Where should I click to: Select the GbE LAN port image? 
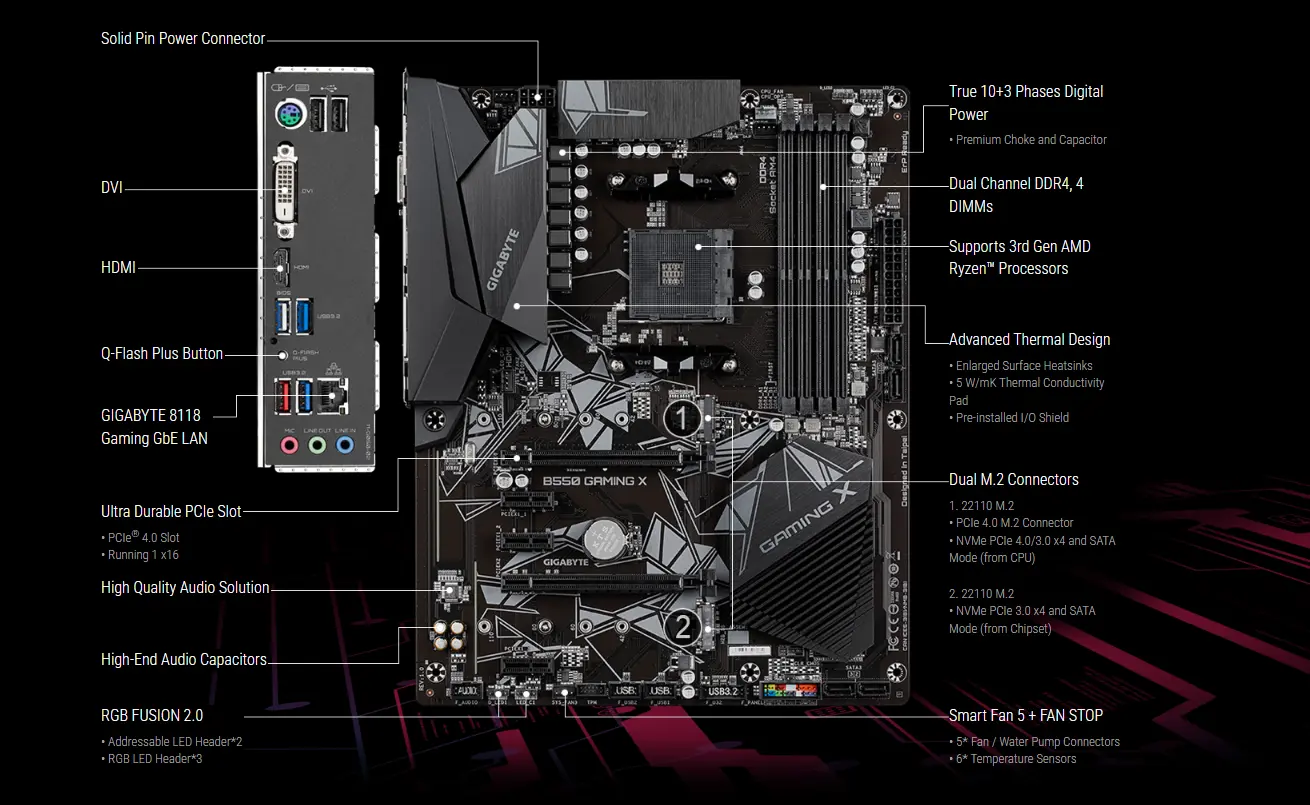point(332,393)
